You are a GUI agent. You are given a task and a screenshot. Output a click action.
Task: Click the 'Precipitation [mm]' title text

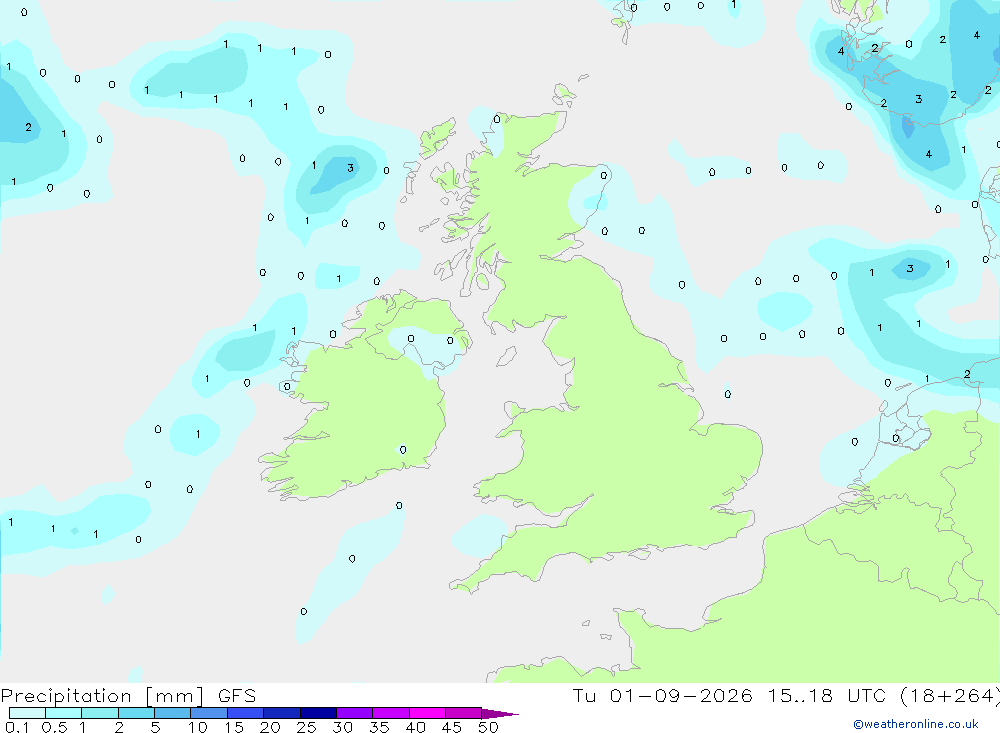(102, 696)
